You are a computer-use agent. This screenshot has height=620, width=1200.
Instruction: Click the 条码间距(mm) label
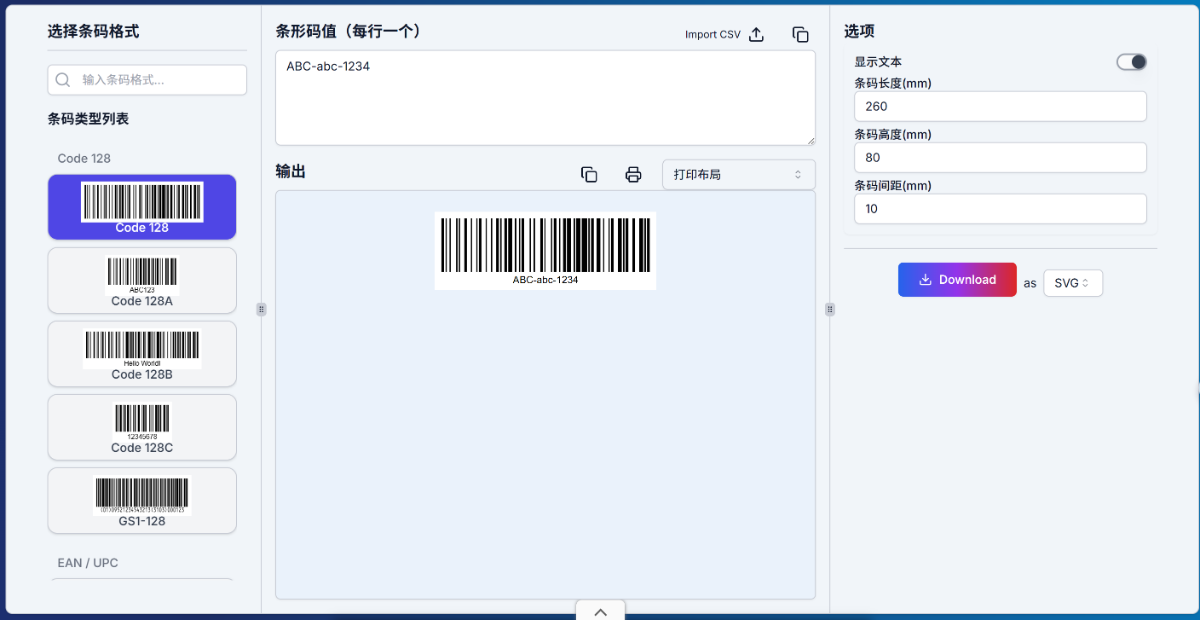click(x=893, y=186)
